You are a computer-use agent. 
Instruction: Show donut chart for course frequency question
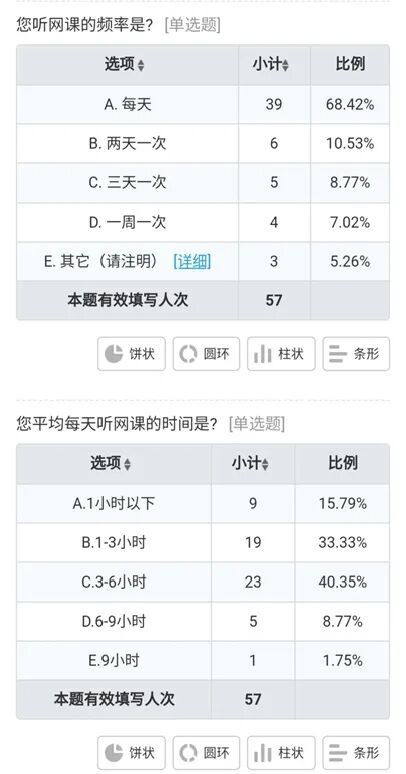(206, 353)
